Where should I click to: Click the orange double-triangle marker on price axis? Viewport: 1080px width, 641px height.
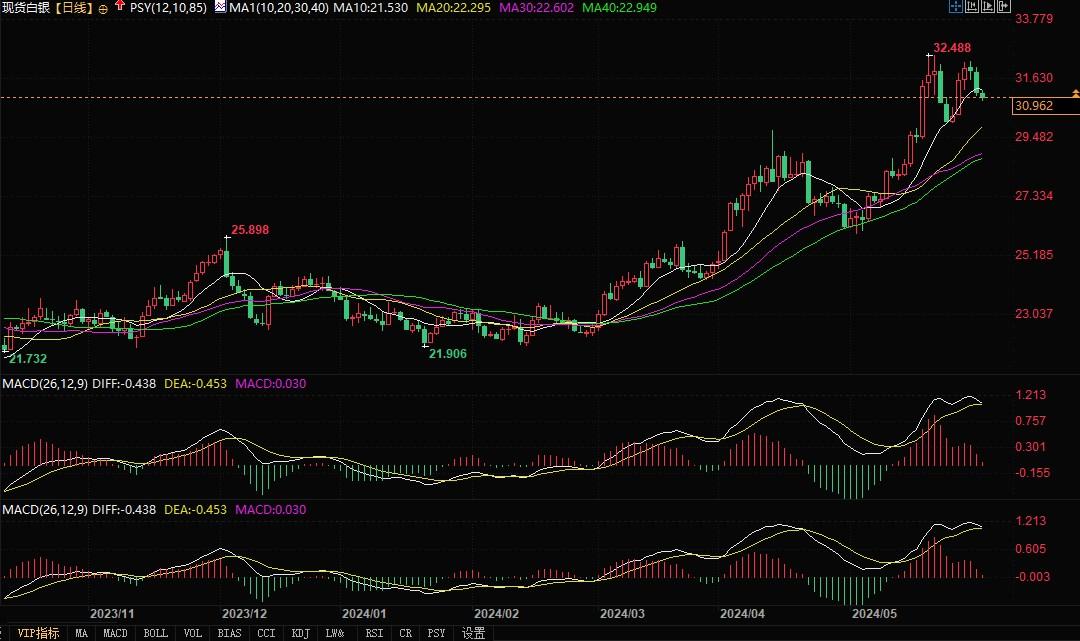pyautogui.click(x=1074, y=93)
